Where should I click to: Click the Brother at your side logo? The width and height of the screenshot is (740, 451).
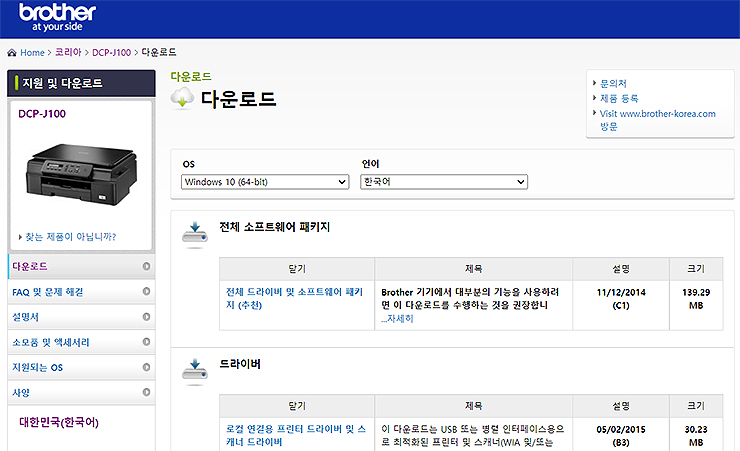(57, 17)
